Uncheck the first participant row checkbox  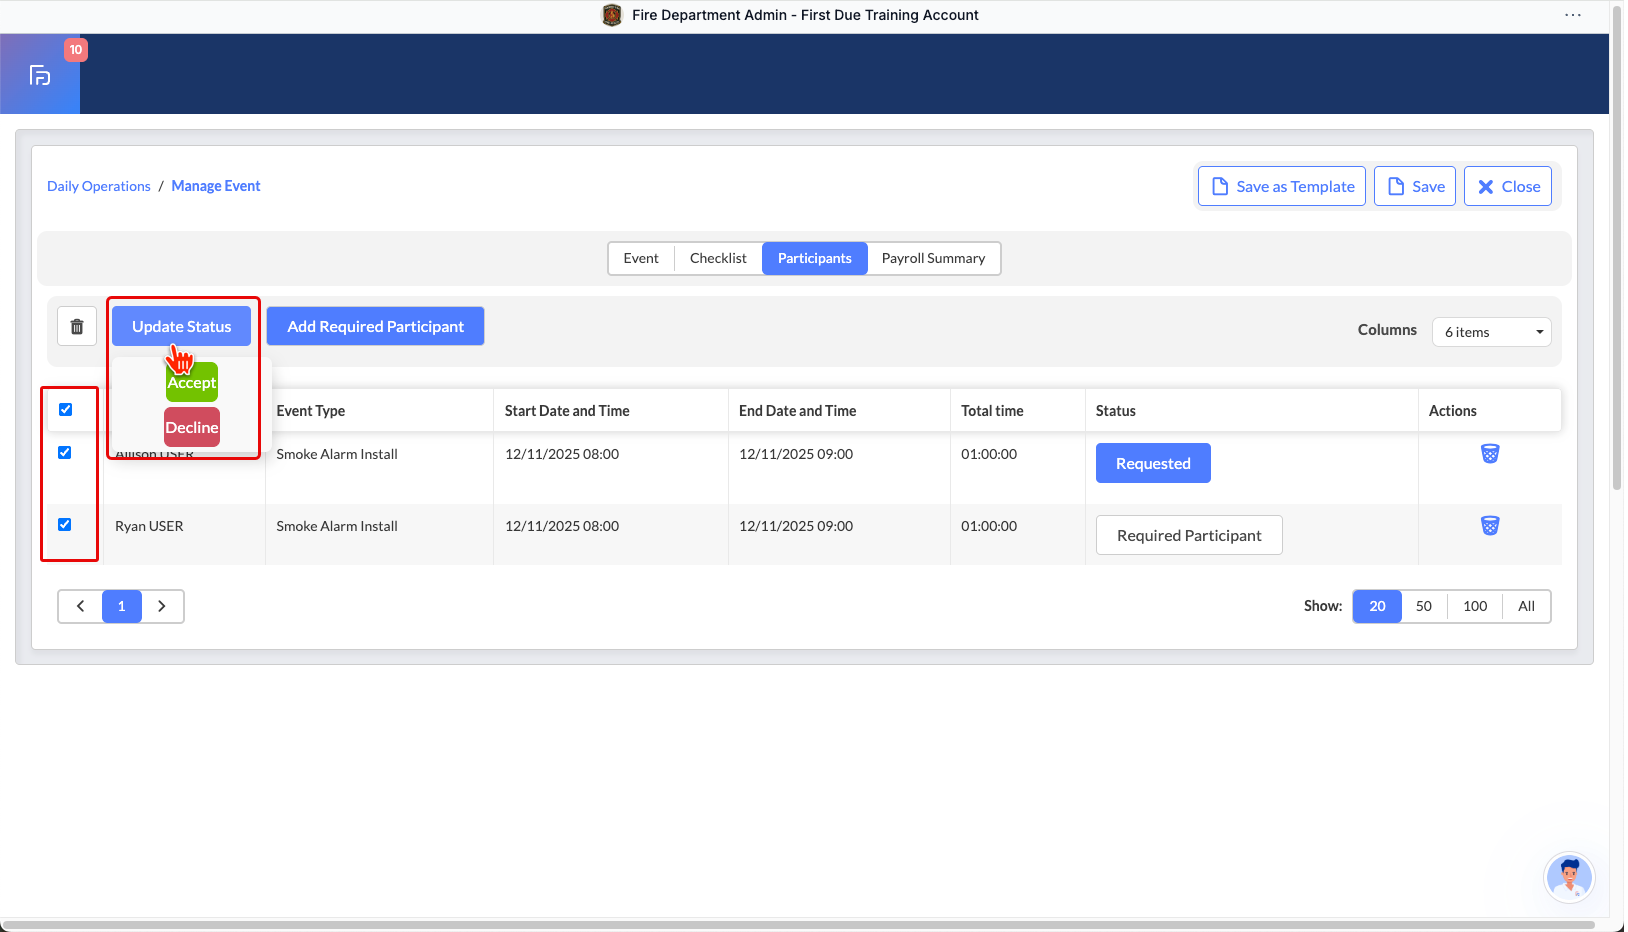pos(65,453)
